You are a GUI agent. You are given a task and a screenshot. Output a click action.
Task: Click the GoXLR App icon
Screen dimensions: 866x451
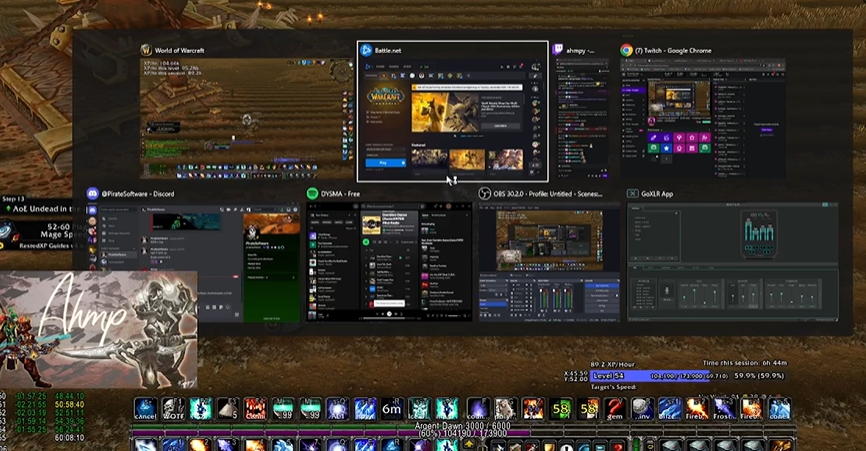(x=632, y=194)
